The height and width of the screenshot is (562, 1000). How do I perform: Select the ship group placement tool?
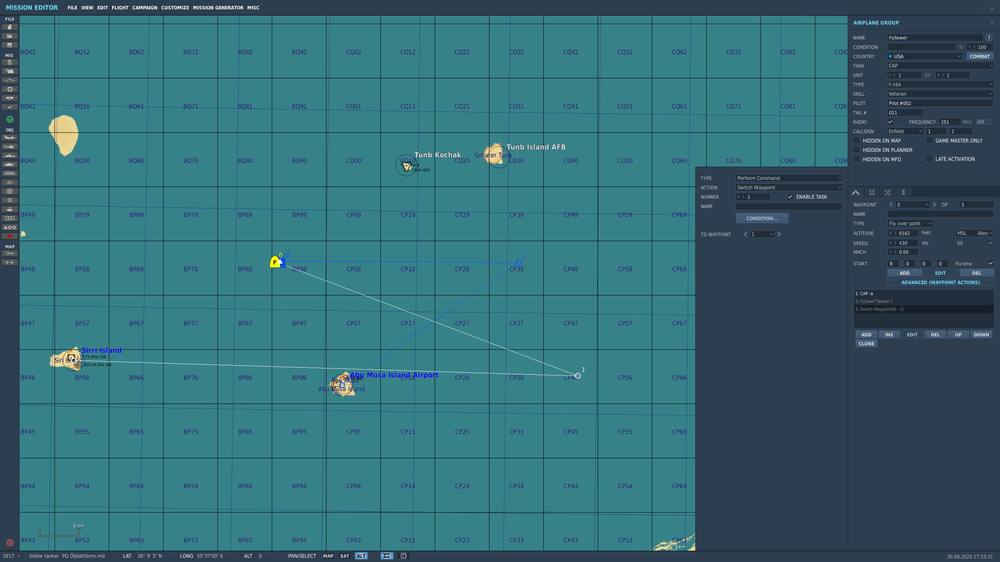coord(10,156)
